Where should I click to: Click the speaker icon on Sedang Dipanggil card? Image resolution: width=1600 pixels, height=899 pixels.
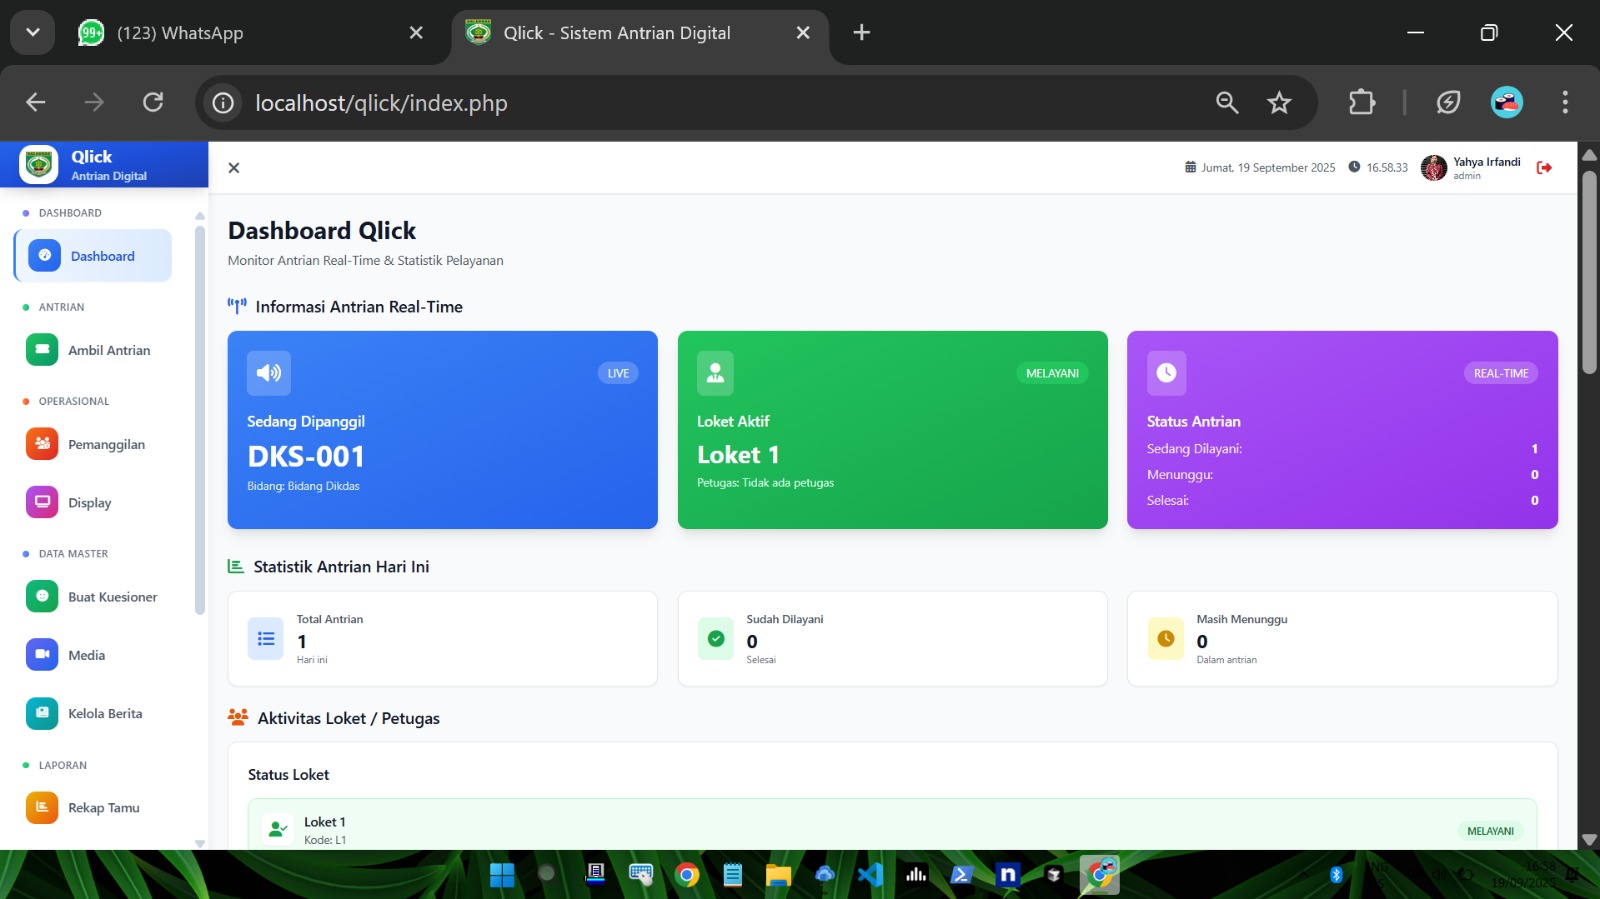tap(269, 373)
